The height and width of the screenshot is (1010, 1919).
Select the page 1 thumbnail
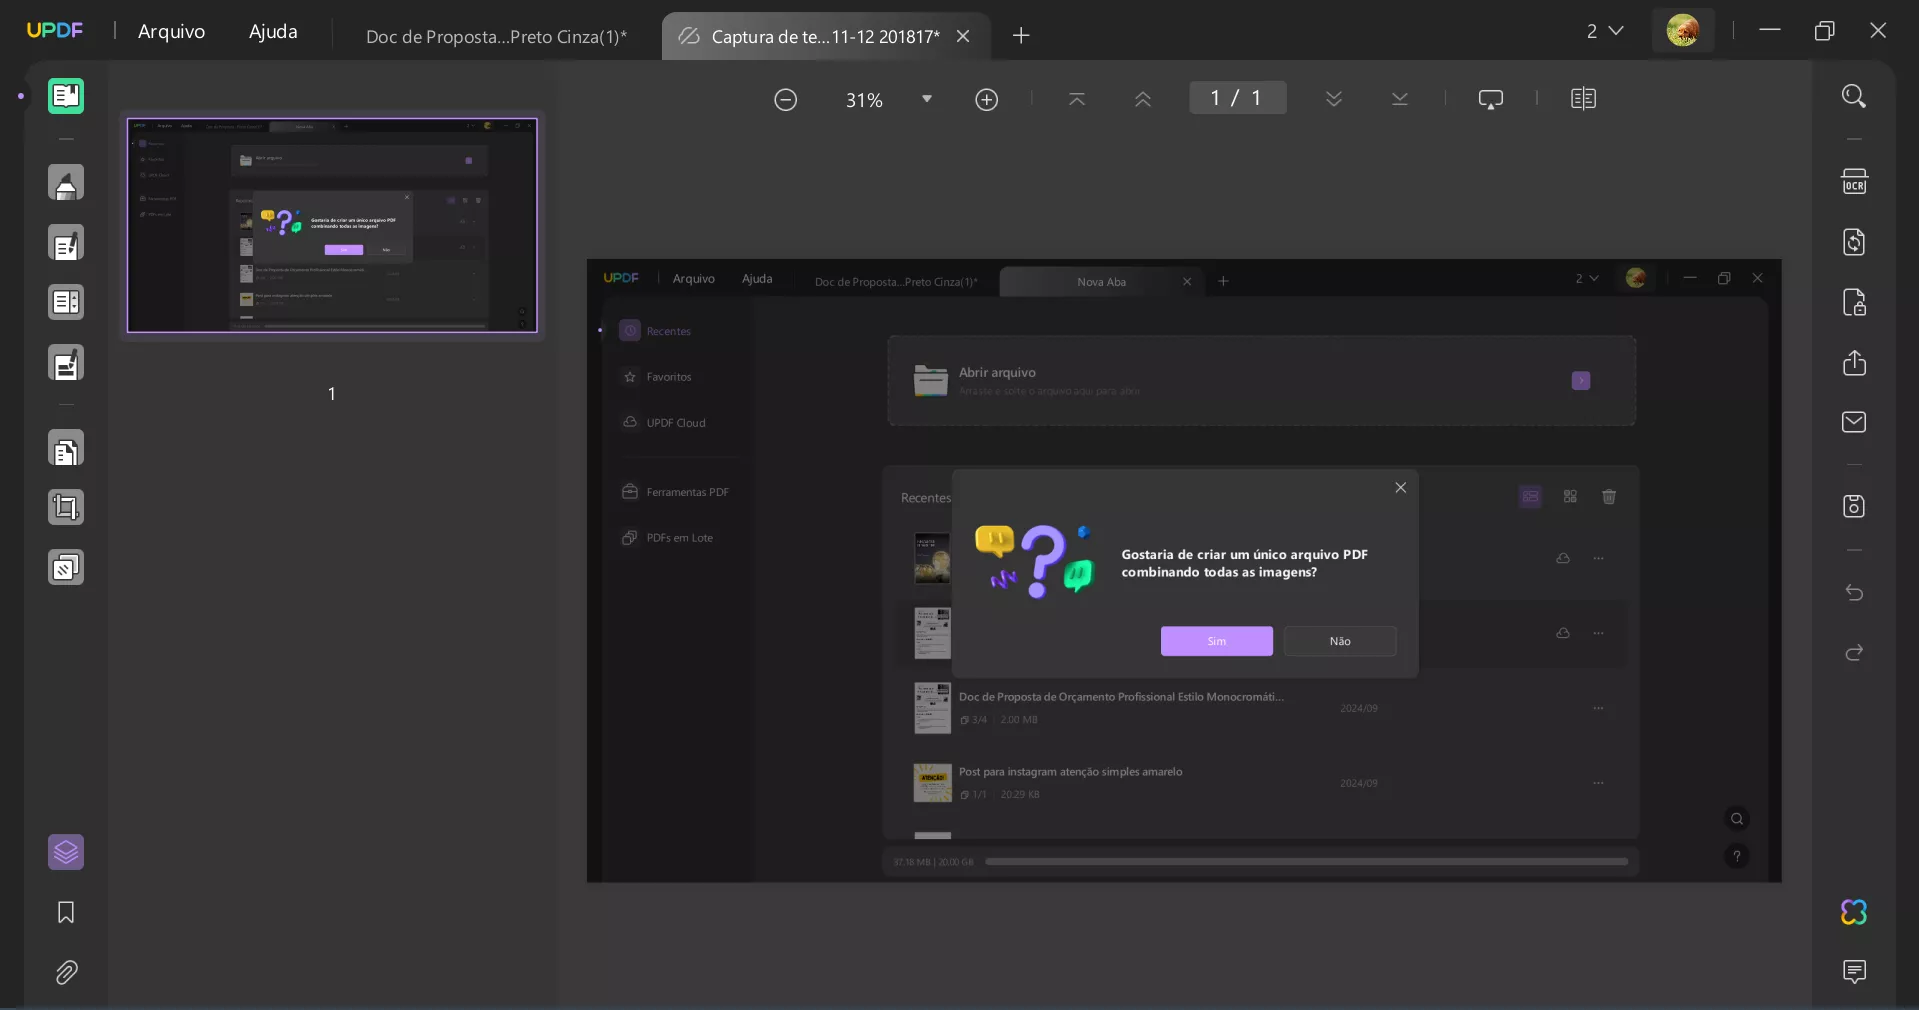332,226
